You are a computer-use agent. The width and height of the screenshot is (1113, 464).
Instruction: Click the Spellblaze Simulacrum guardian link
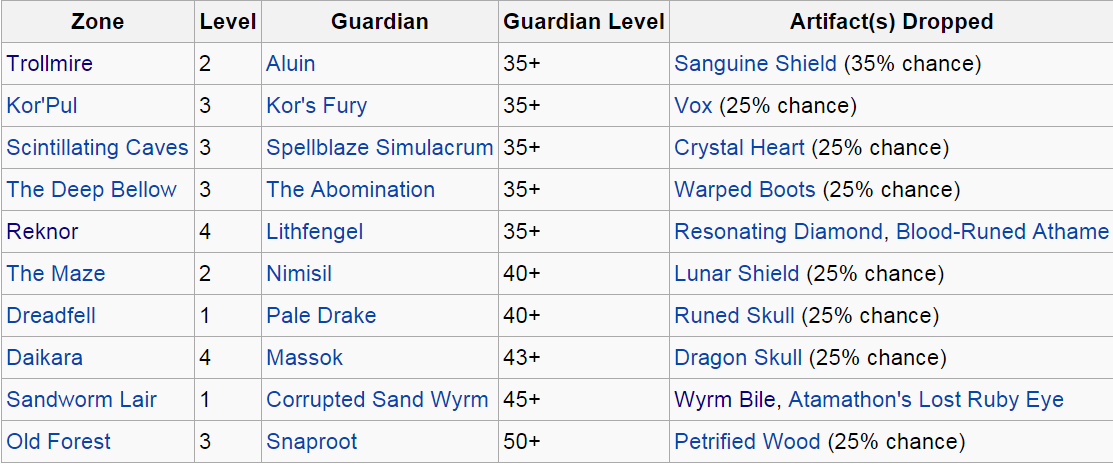pos(379,148)
